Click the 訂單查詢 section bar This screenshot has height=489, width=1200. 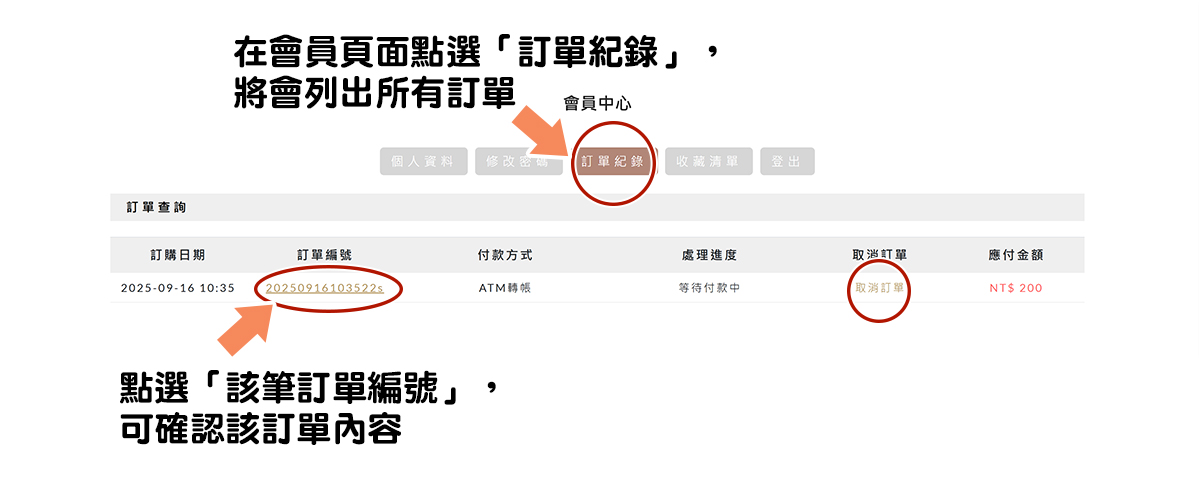[597, 207]
